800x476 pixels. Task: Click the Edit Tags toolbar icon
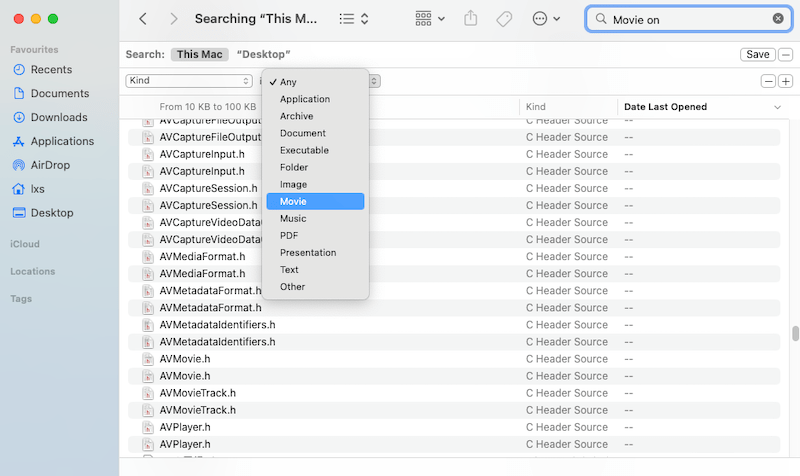(x=504, y=19)
